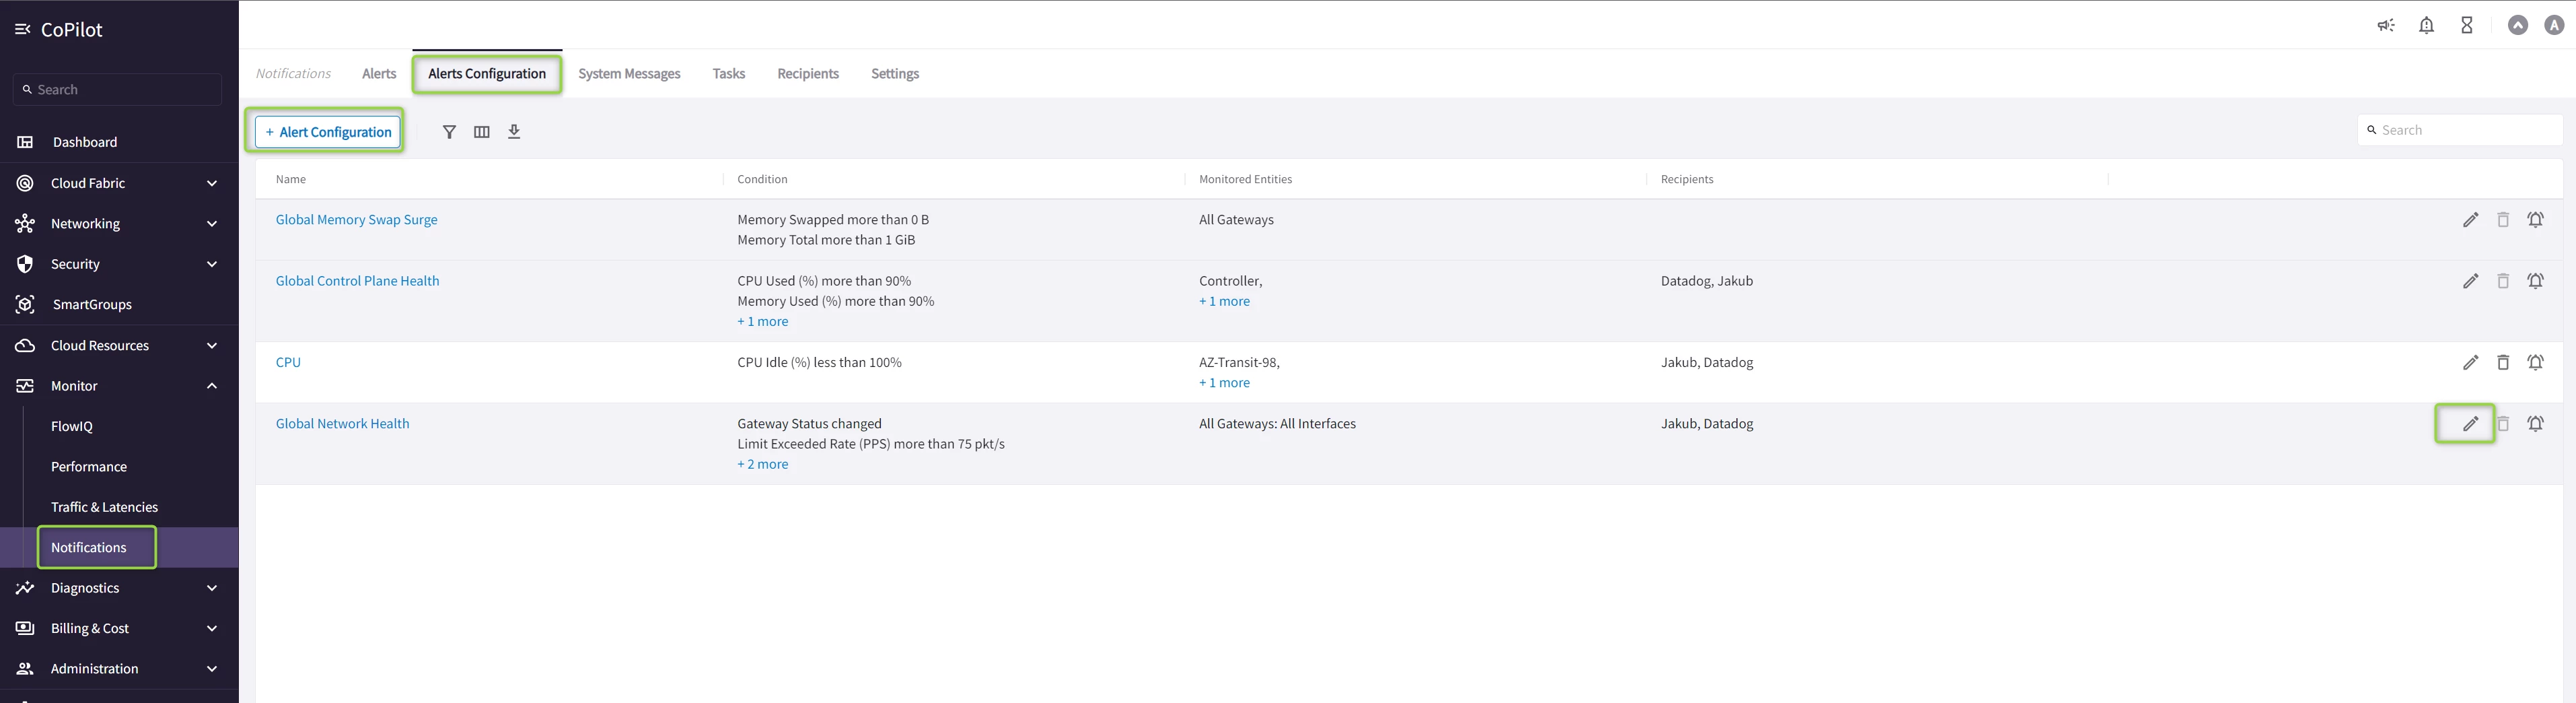Open the notification bell in header
2576x703 pixels.
2426,26
